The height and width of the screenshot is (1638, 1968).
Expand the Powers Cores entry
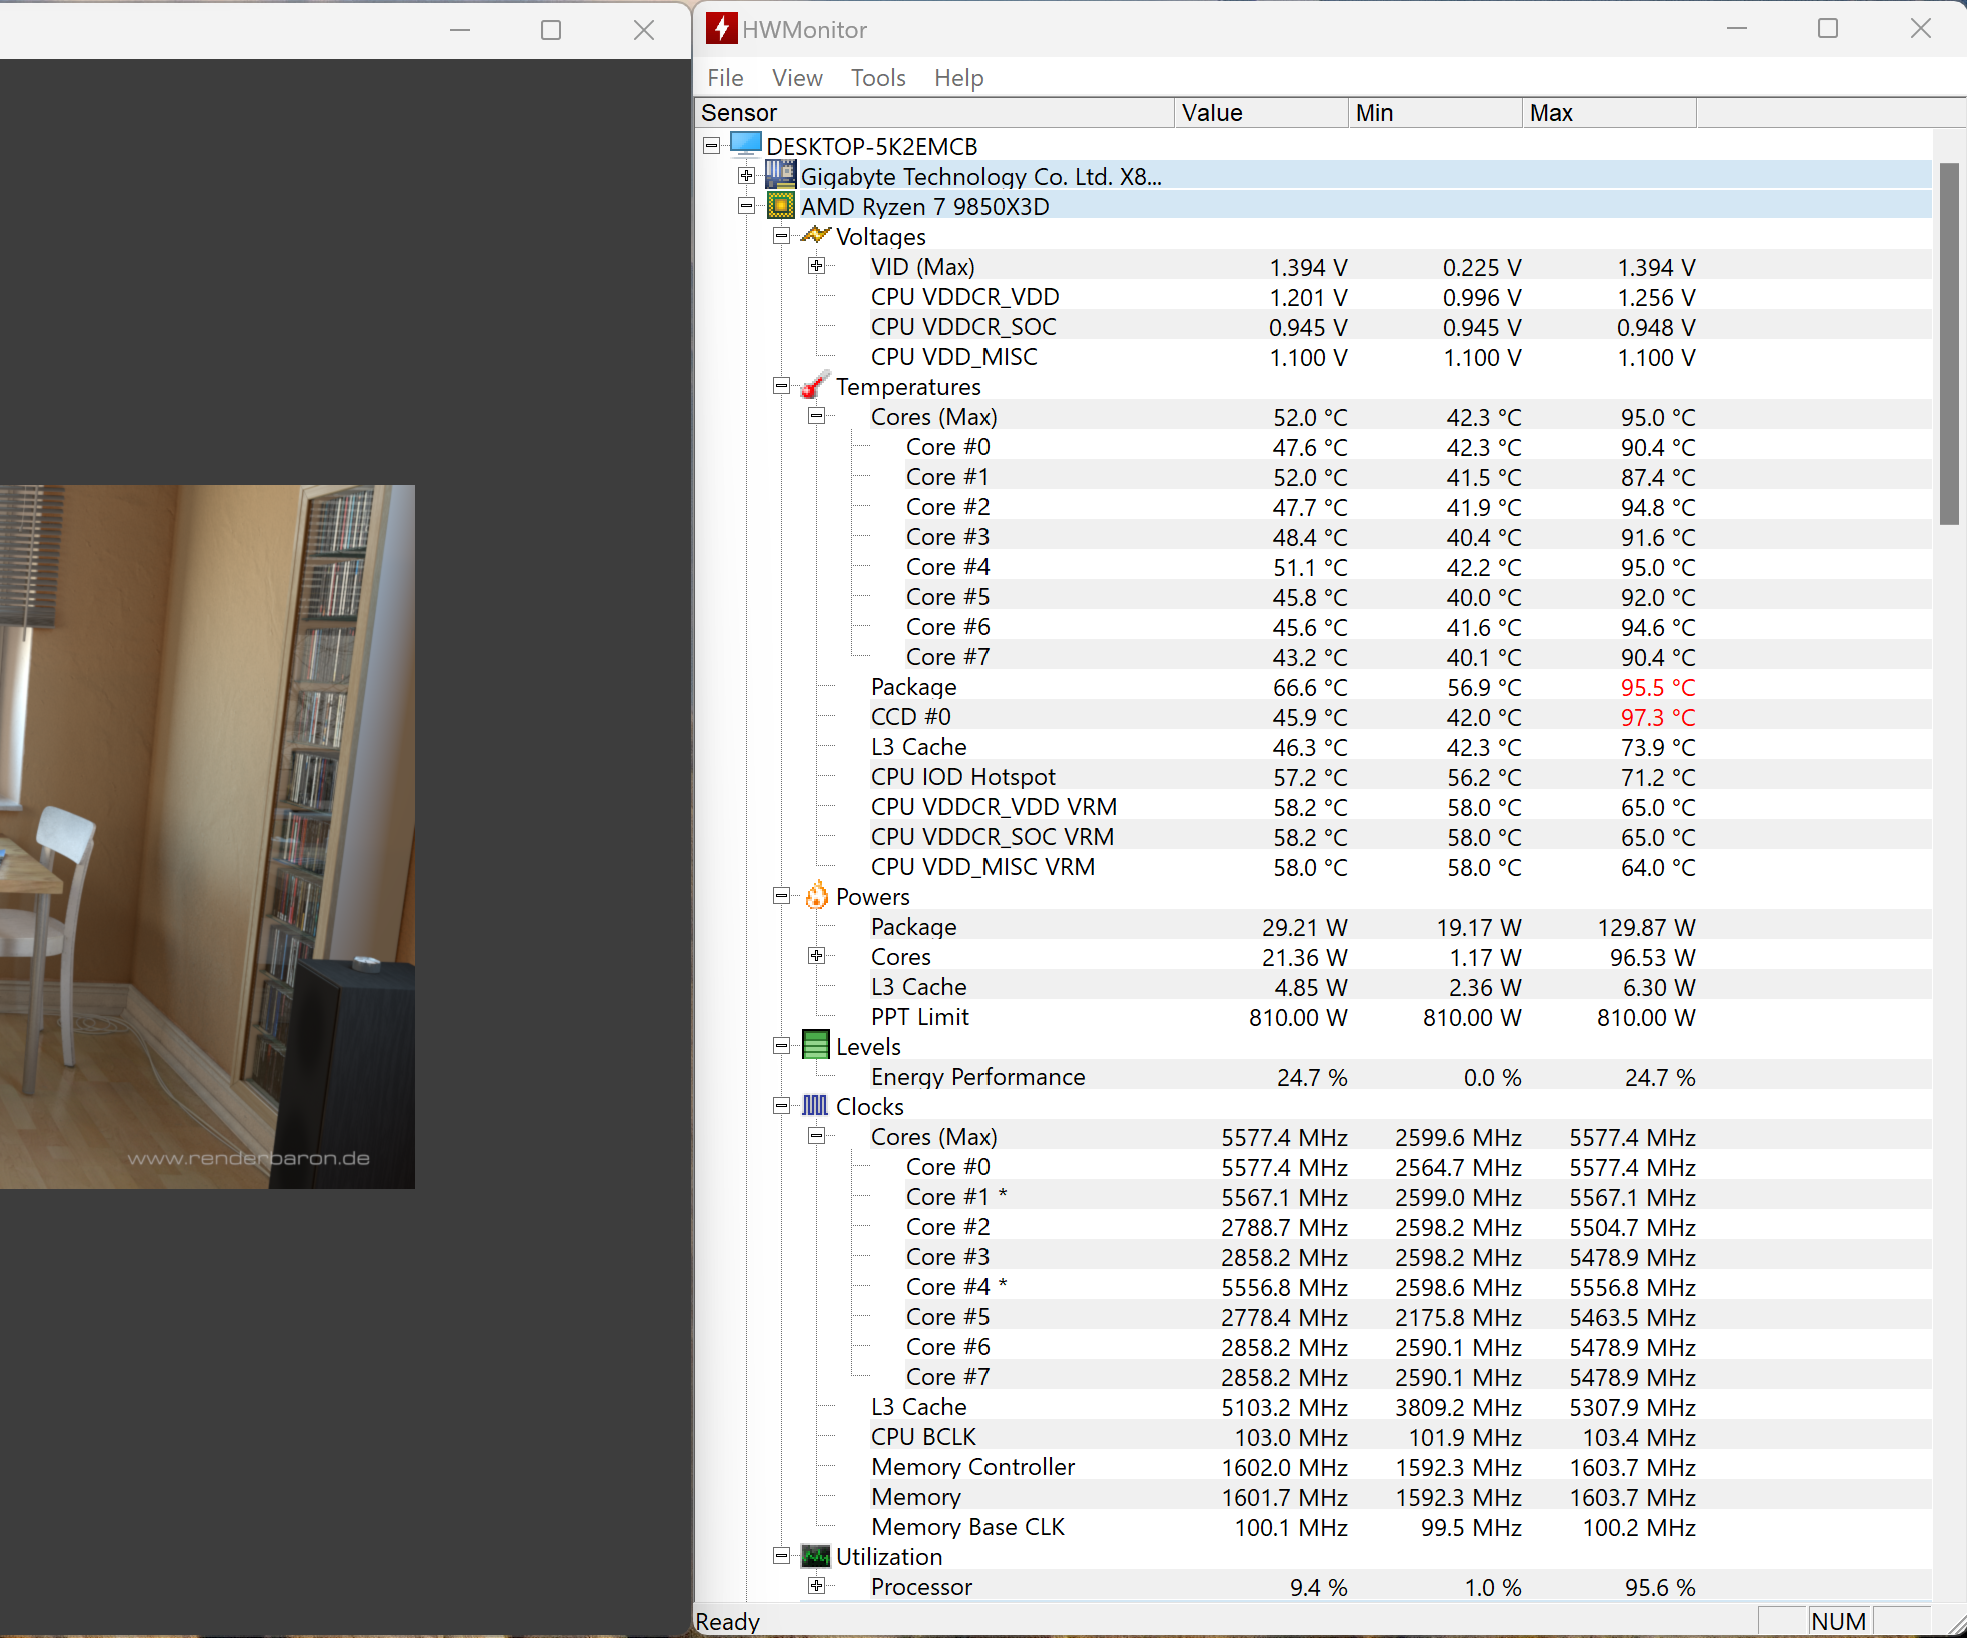click(x=817, y=956)
